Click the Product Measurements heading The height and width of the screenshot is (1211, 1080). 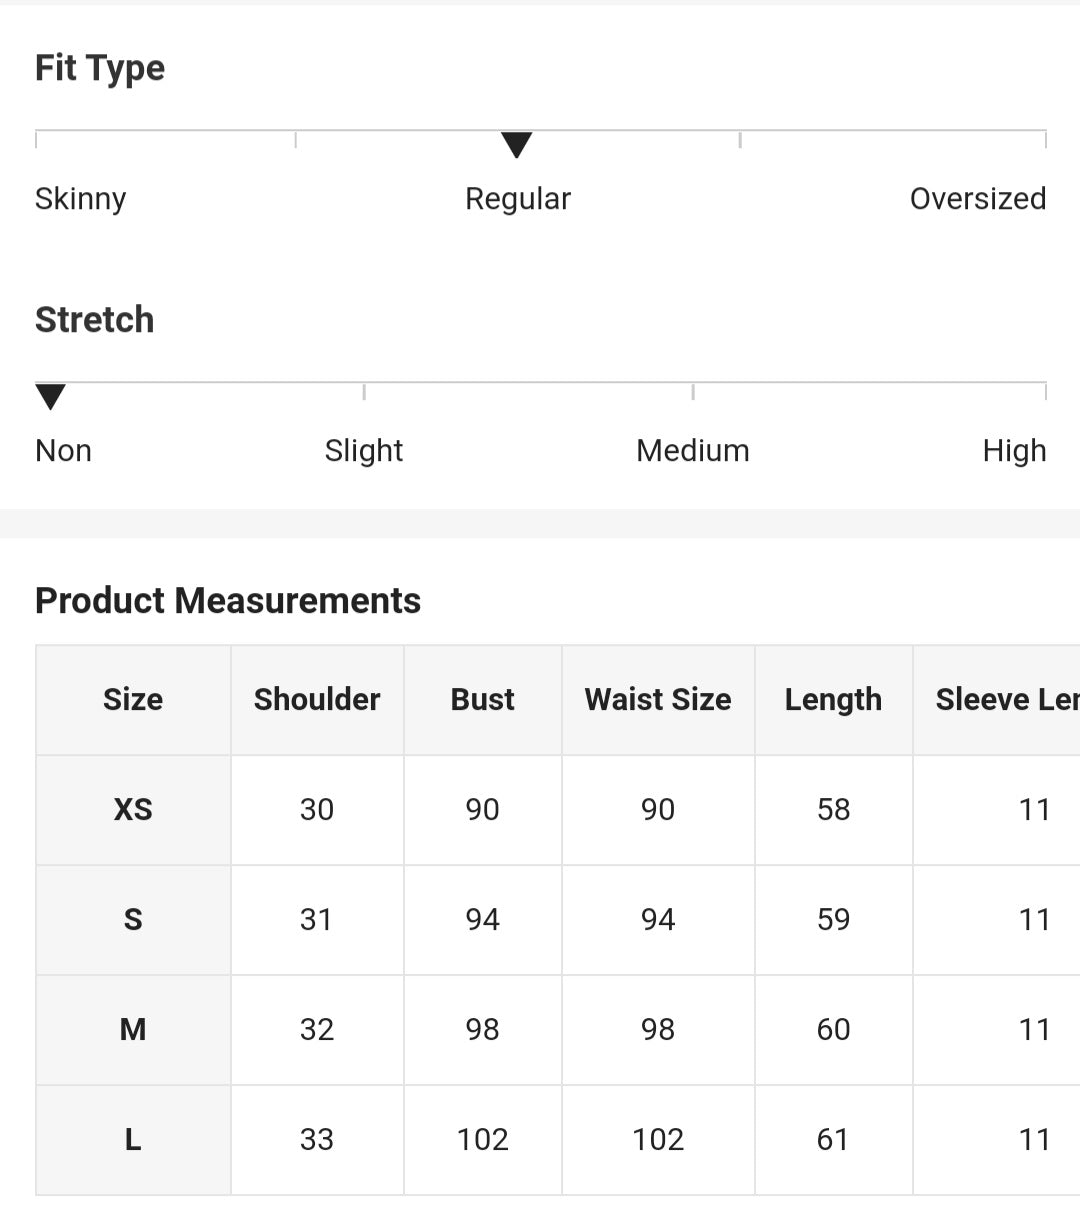click(228, 601)
